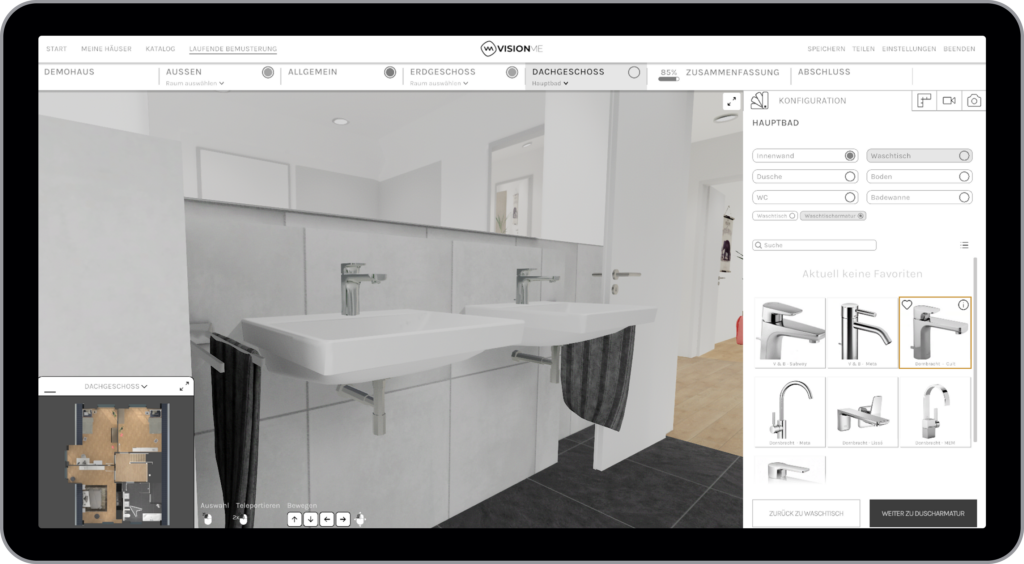Show info for the selected faucet
This screenshot has width=1024, height=564.
pos(963,305)
